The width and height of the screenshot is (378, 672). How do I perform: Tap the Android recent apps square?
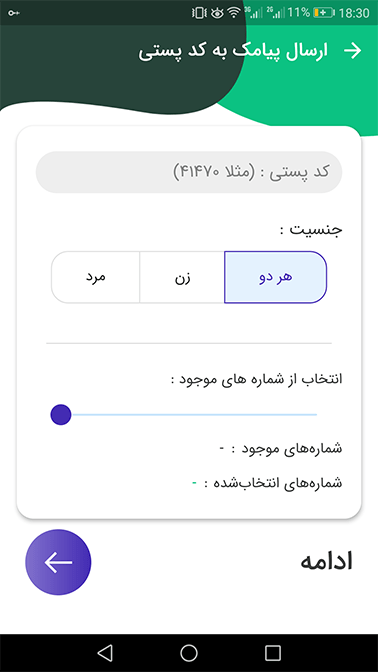[x=273, y=653]
